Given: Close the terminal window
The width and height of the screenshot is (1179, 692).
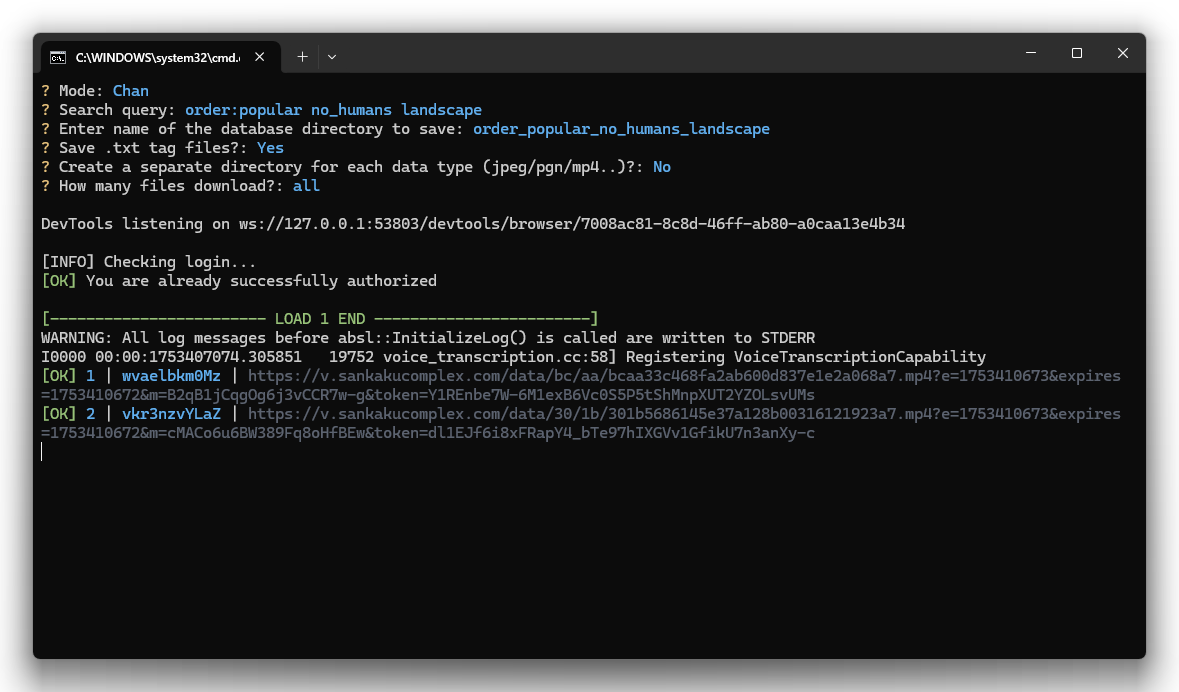Looking at the screenshot, I should [x=1123, y=53].
